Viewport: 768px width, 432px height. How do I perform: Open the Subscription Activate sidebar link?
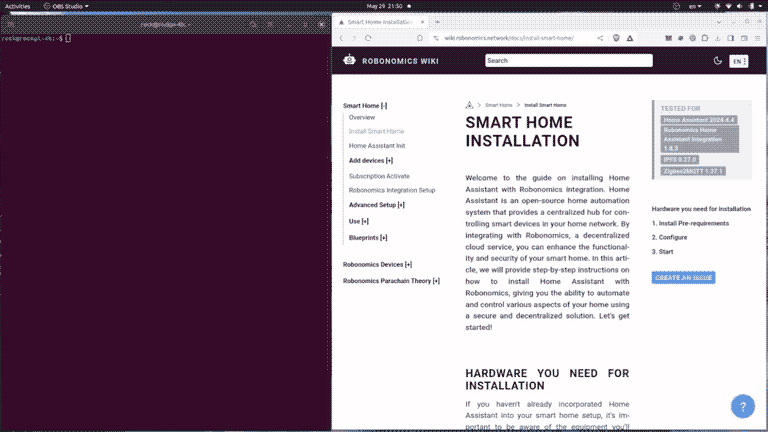click(379, 176)
